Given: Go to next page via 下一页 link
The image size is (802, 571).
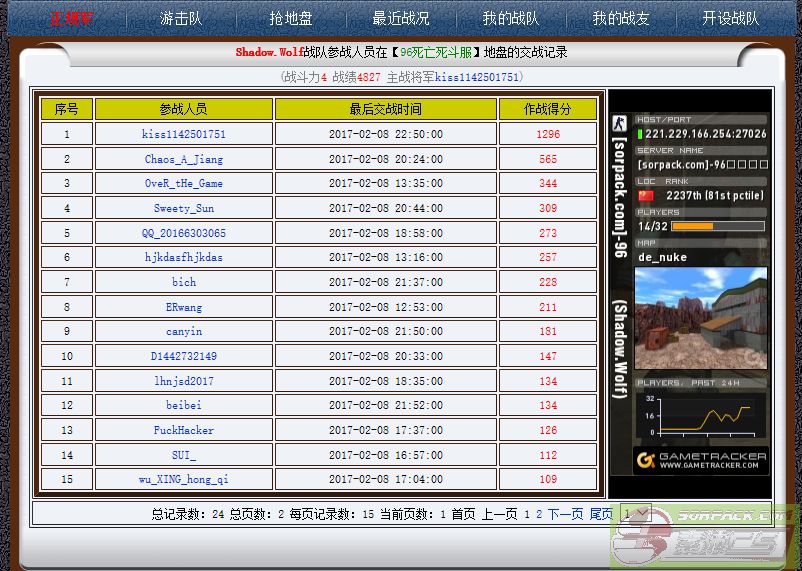Looking at the screenshot, I should coord(565,514).
